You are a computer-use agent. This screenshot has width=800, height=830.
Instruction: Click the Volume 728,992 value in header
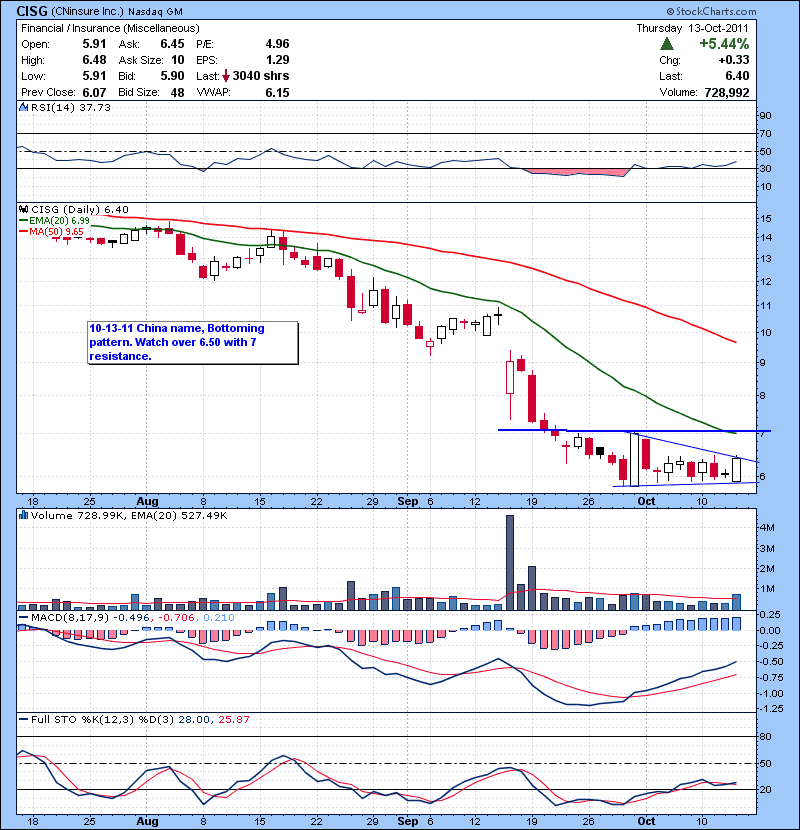click(726, 93)
